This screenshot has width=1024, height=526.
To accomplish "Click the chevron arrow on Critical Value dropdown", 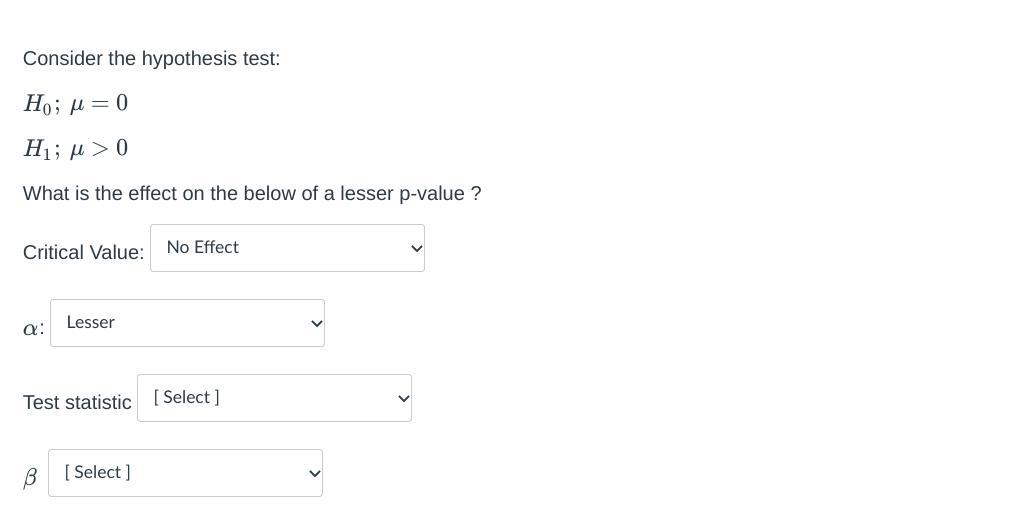I will pos(417,248).
